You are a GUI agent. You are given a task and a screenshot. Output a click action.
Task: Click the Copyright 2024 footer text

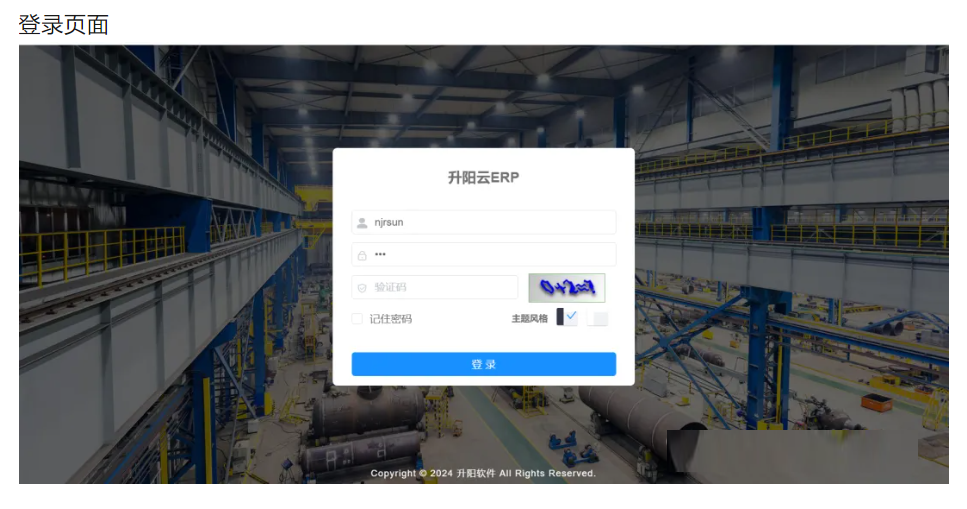tap(484, 473)
